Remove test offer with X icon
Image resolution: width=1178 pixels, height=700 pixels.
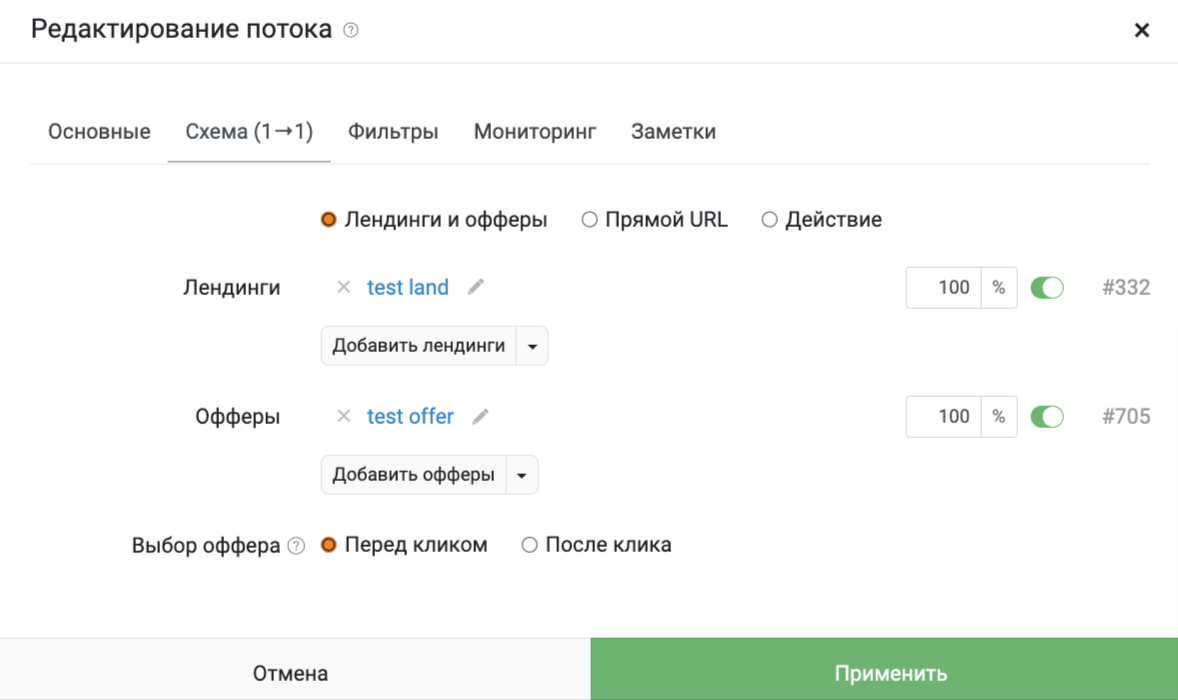tap(343, 416)
